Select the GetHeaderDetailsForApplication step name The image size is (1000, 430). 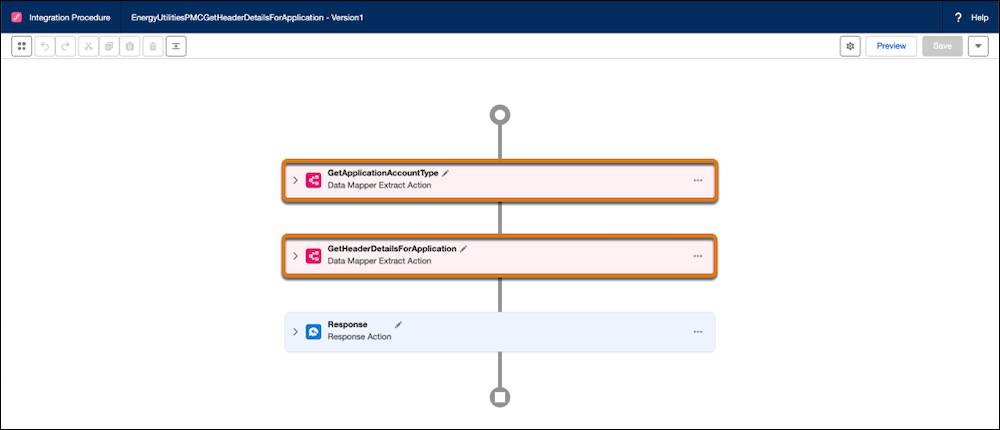pyautogui.click(x=392, y=249)
